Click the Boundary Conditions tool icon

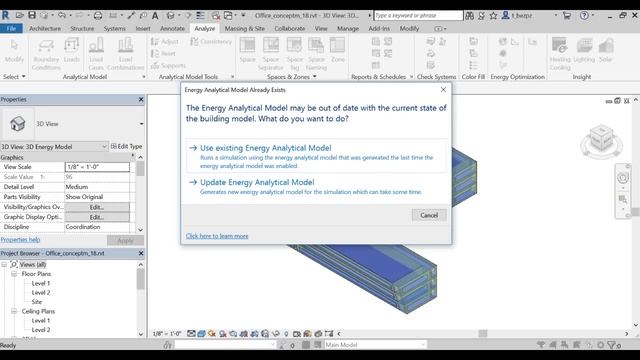(x=46, y=46)
